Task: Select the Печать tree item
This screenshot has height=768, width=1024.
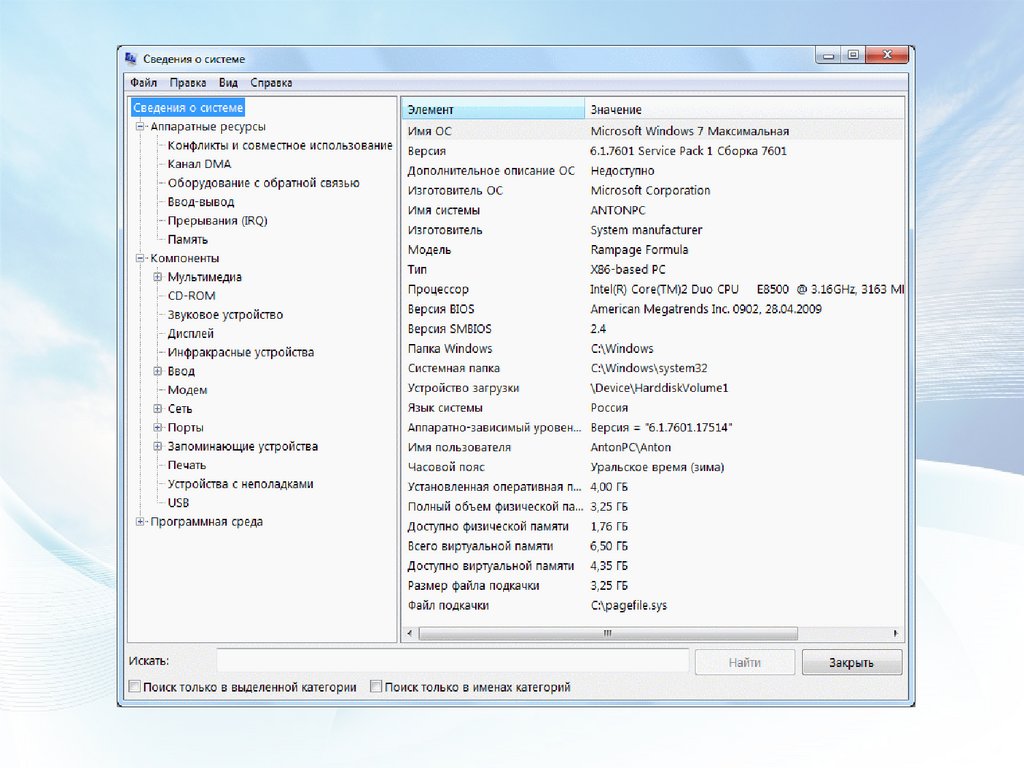Action: click(187, 465)
